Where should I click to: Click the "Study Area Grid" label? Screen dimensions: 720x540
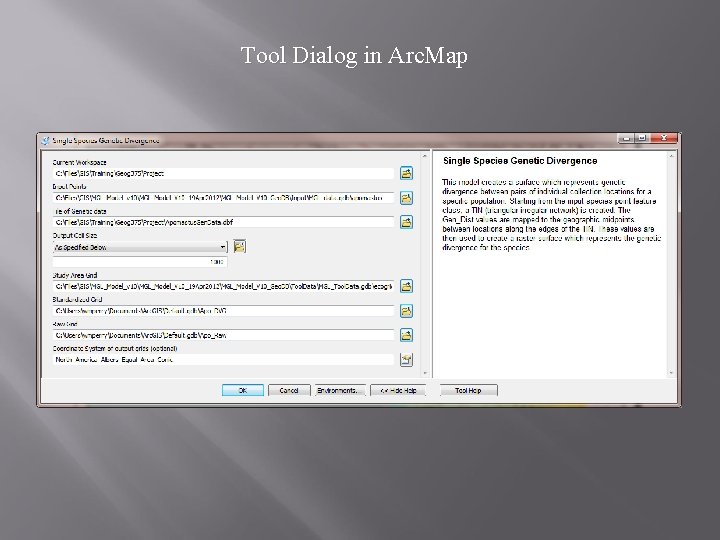[x=75, y=275]
